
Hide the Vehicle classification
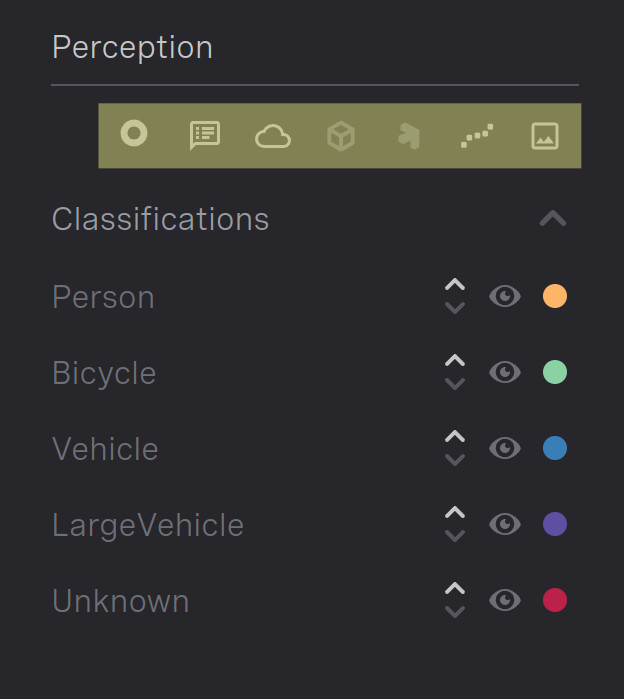[x=505, y=448]
